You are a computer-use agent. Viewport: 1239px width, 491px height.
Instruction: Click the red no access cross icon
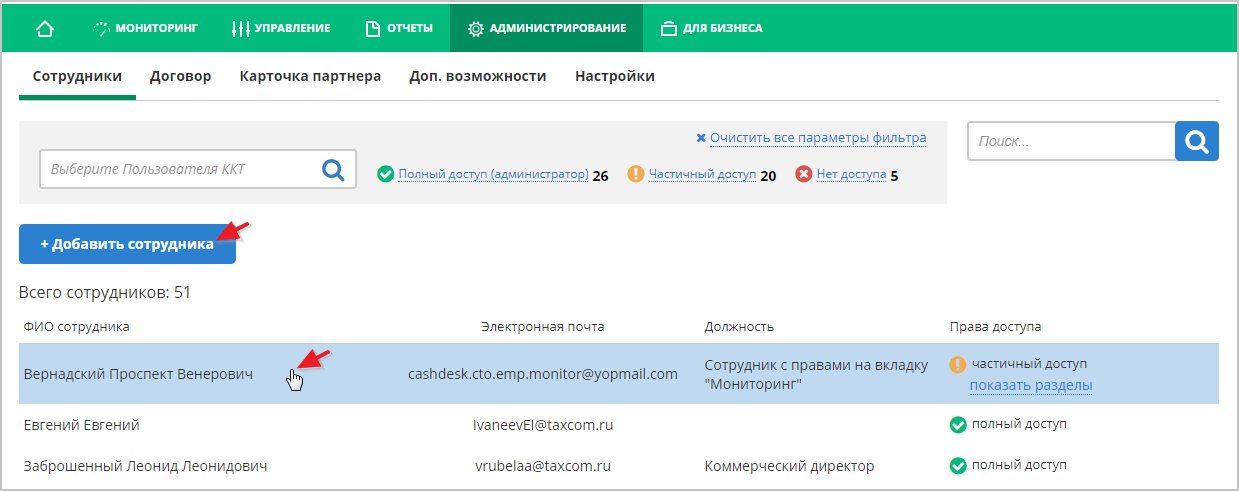(803, 175)
